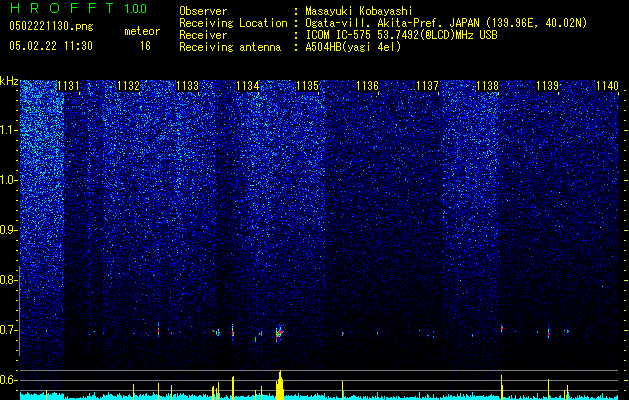Image resolution: width=629 pixels, height=400 pixels.
Task: Click the meteor echo just after 1138
Action: coord(502,329)
